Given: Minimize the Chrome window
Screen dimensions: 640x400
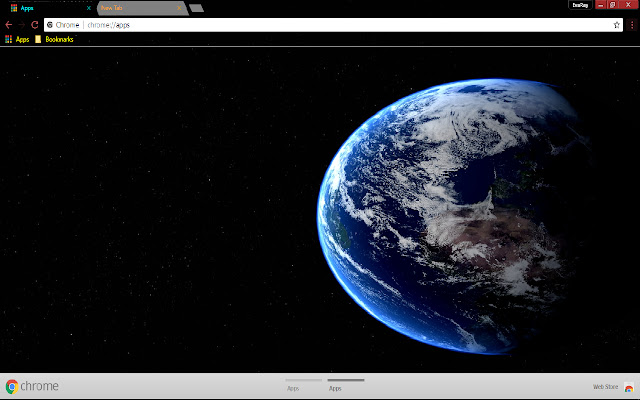Looking at the screenshot, I should [600, 5].
